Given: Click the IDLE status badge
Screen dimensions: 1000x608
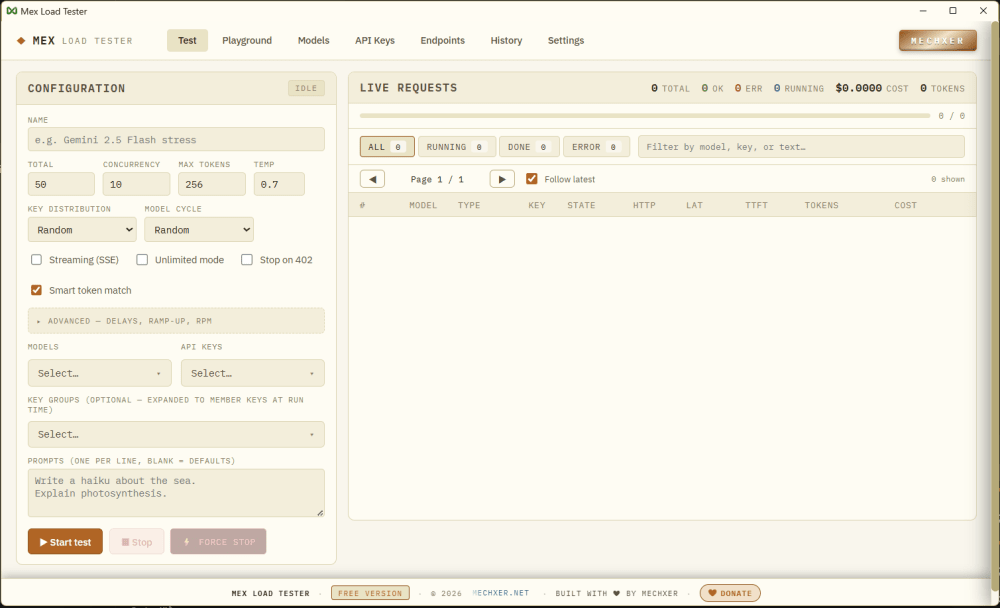Looking at the screenshot, I should tap(306, 88).
